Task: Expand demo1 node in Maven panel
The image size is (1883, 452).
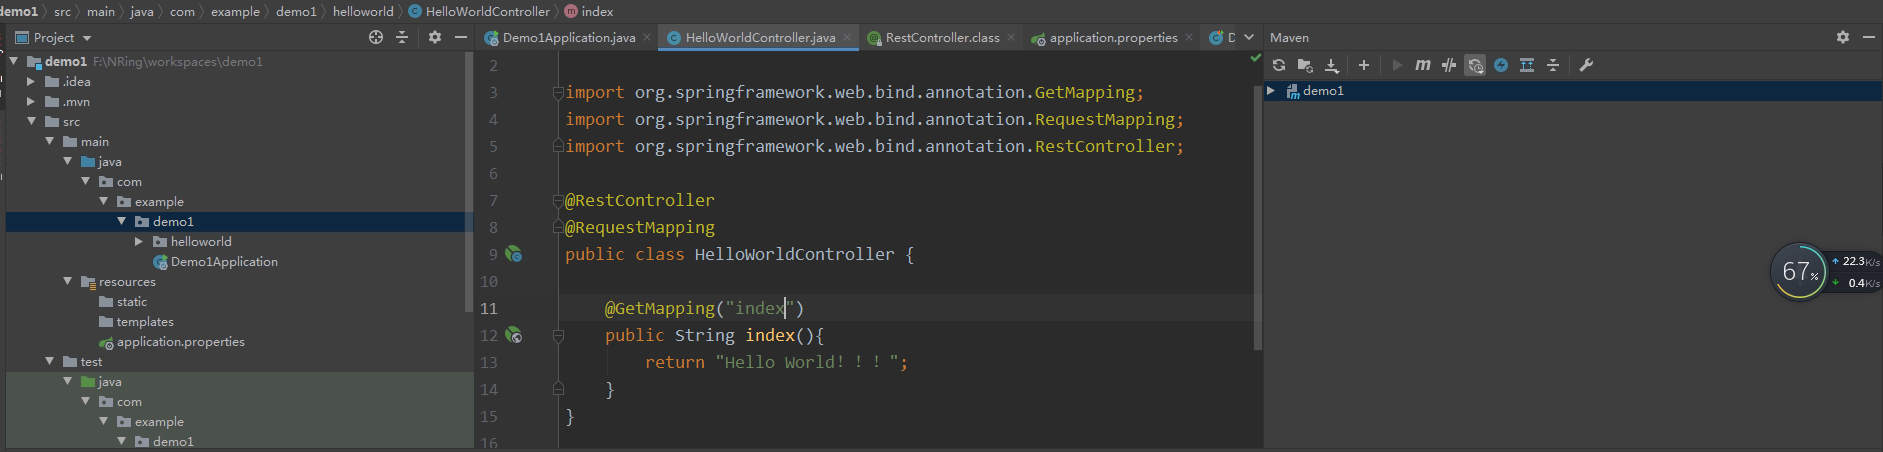Action: [1271, 90]
